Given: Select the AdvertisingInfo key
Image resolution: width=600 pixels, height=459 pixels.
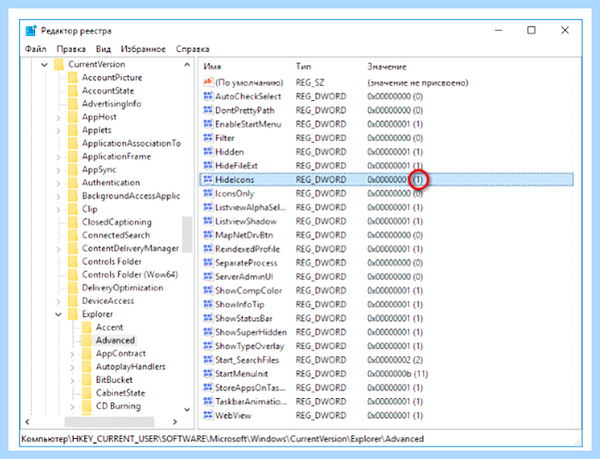Looking at the screenshot, I should tap(111, 104).
